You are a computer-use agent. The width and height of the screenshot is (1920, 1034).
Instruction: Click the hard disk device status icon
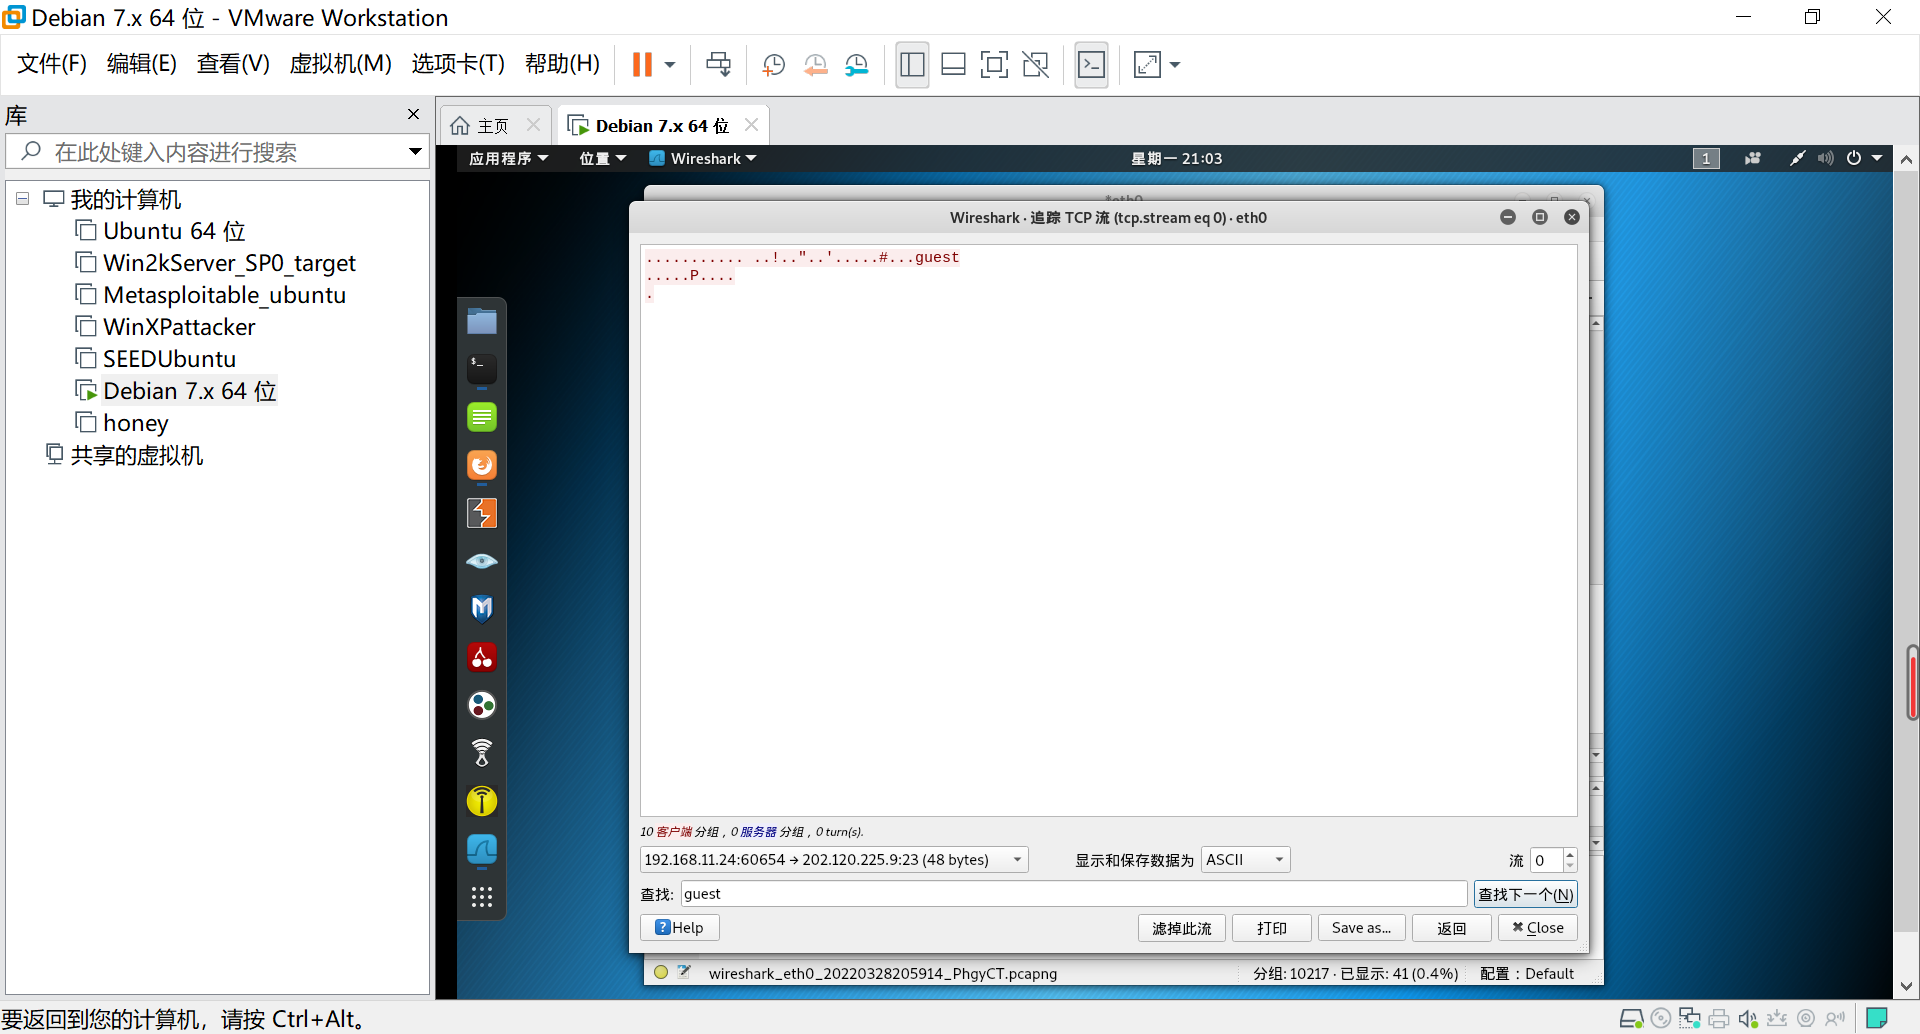tap(1631, 1018)
